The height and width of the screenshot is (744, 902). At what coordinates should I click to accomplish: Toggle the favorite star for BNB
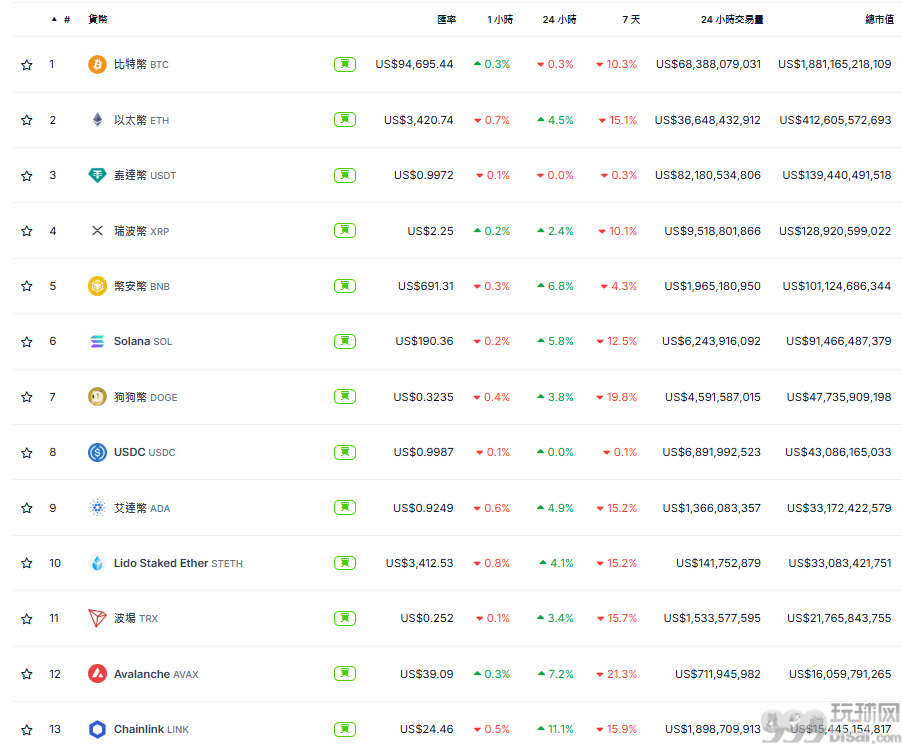point(26,286)
